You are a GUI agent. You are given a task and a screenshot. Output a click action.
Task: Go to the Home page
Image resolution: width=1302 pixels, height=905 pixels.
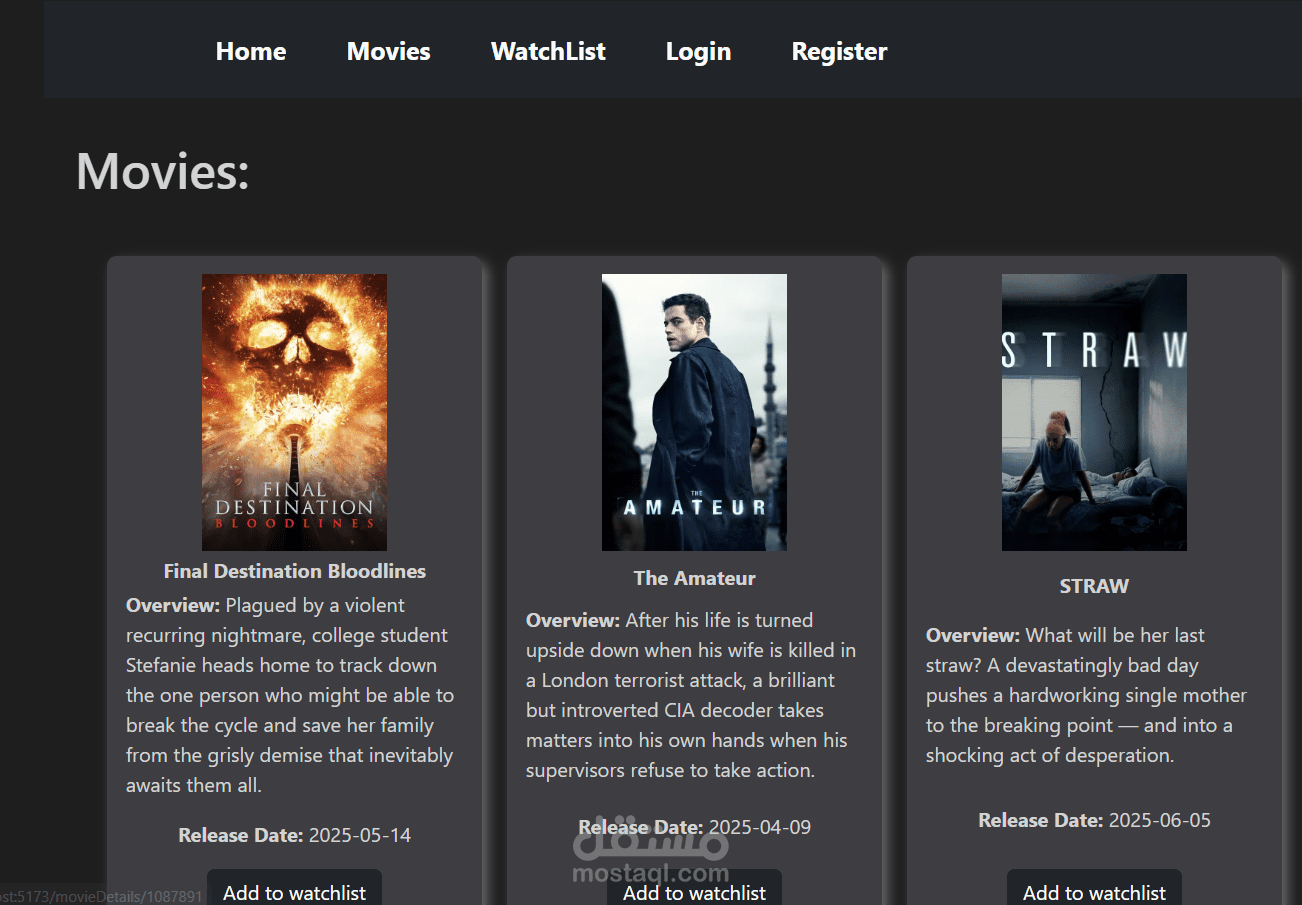[x=251, y=51]
